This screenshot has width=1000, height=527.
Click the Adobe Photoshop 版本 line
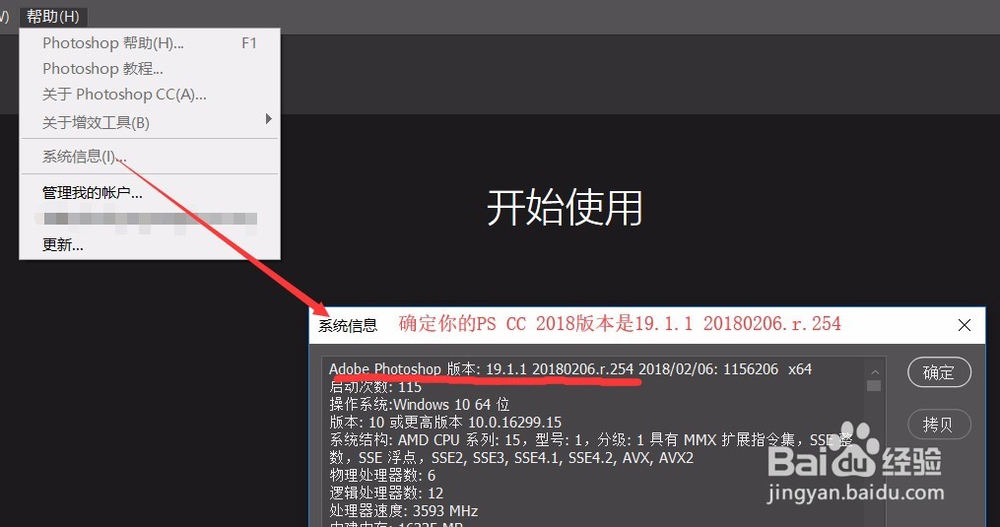[570, 369]
